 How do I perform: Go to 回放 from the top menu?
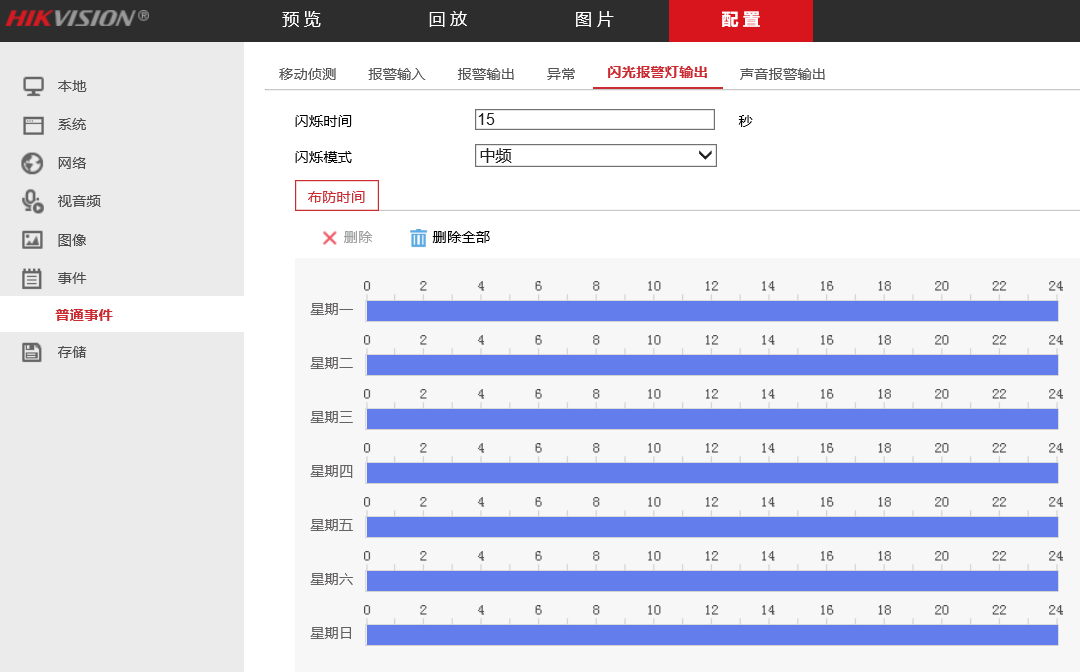point(447,20)
